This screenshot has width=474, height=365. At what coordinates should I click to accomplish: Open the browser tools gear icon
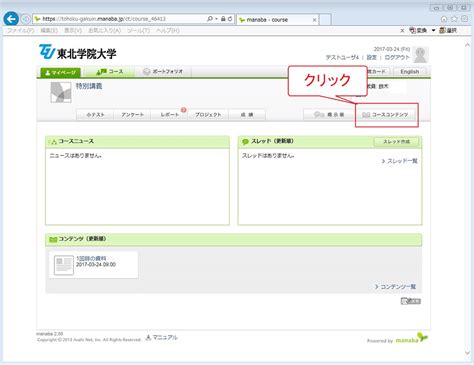tap(464, 19)
